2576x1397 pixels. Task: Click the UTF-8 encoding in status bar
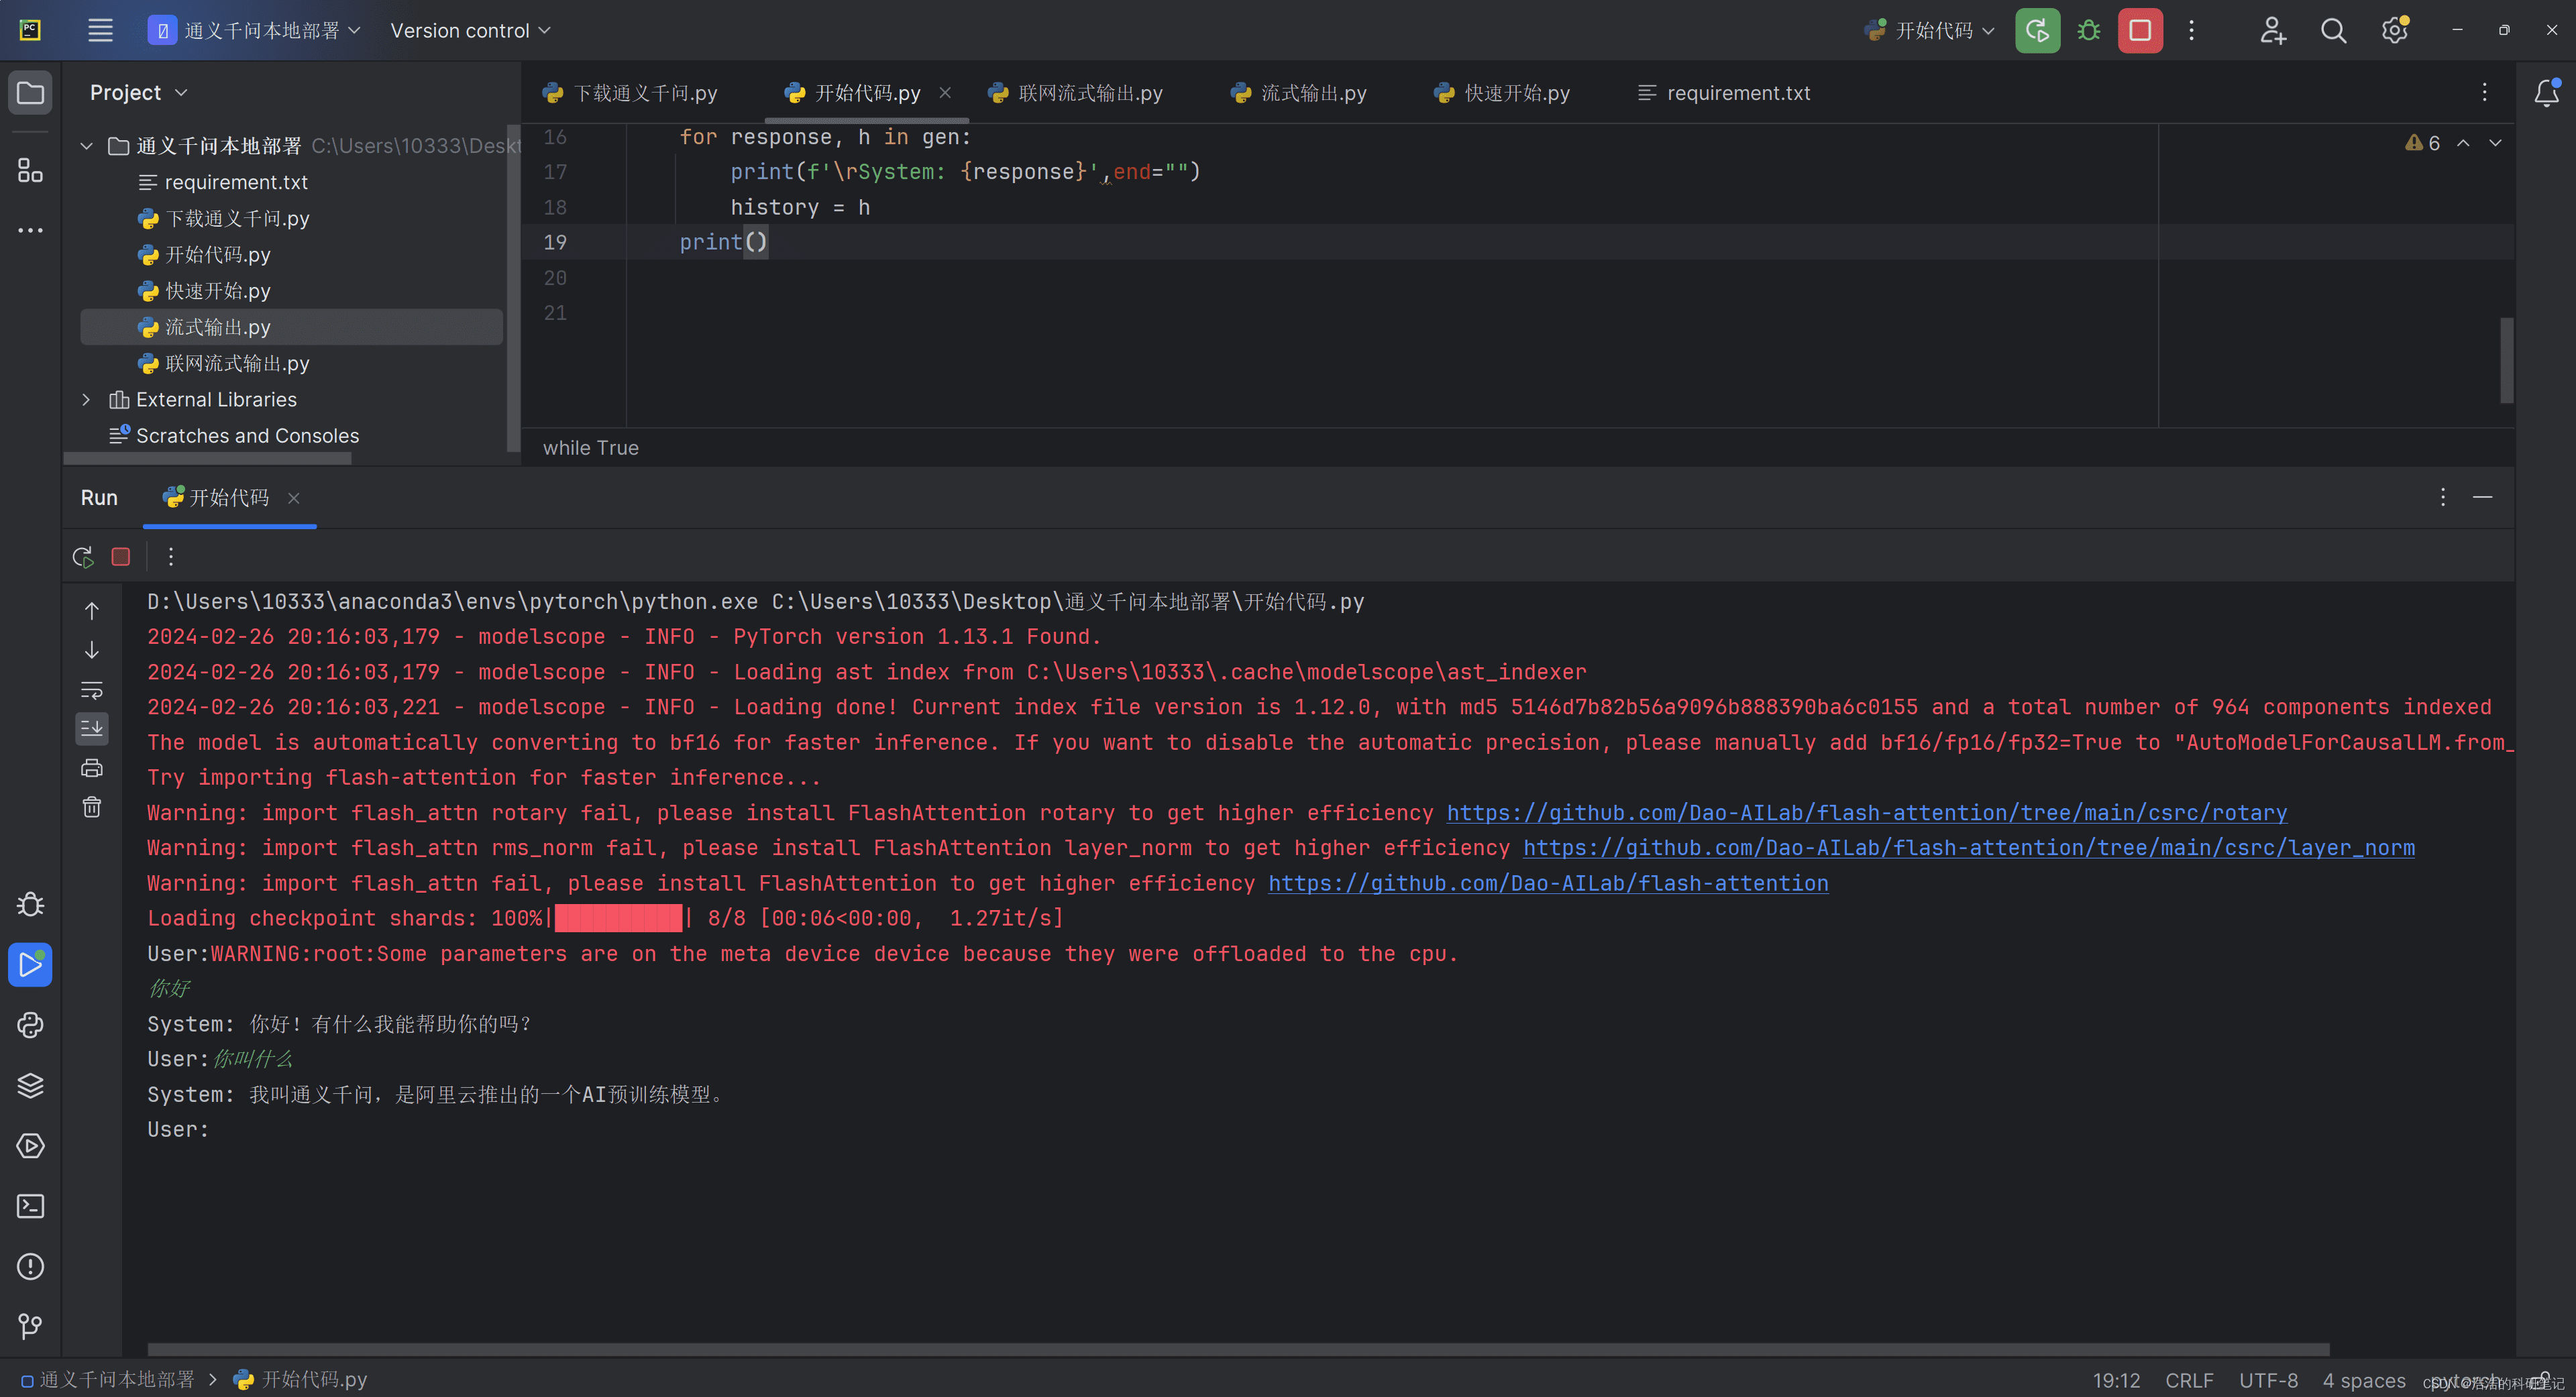pos(2268,1381)
